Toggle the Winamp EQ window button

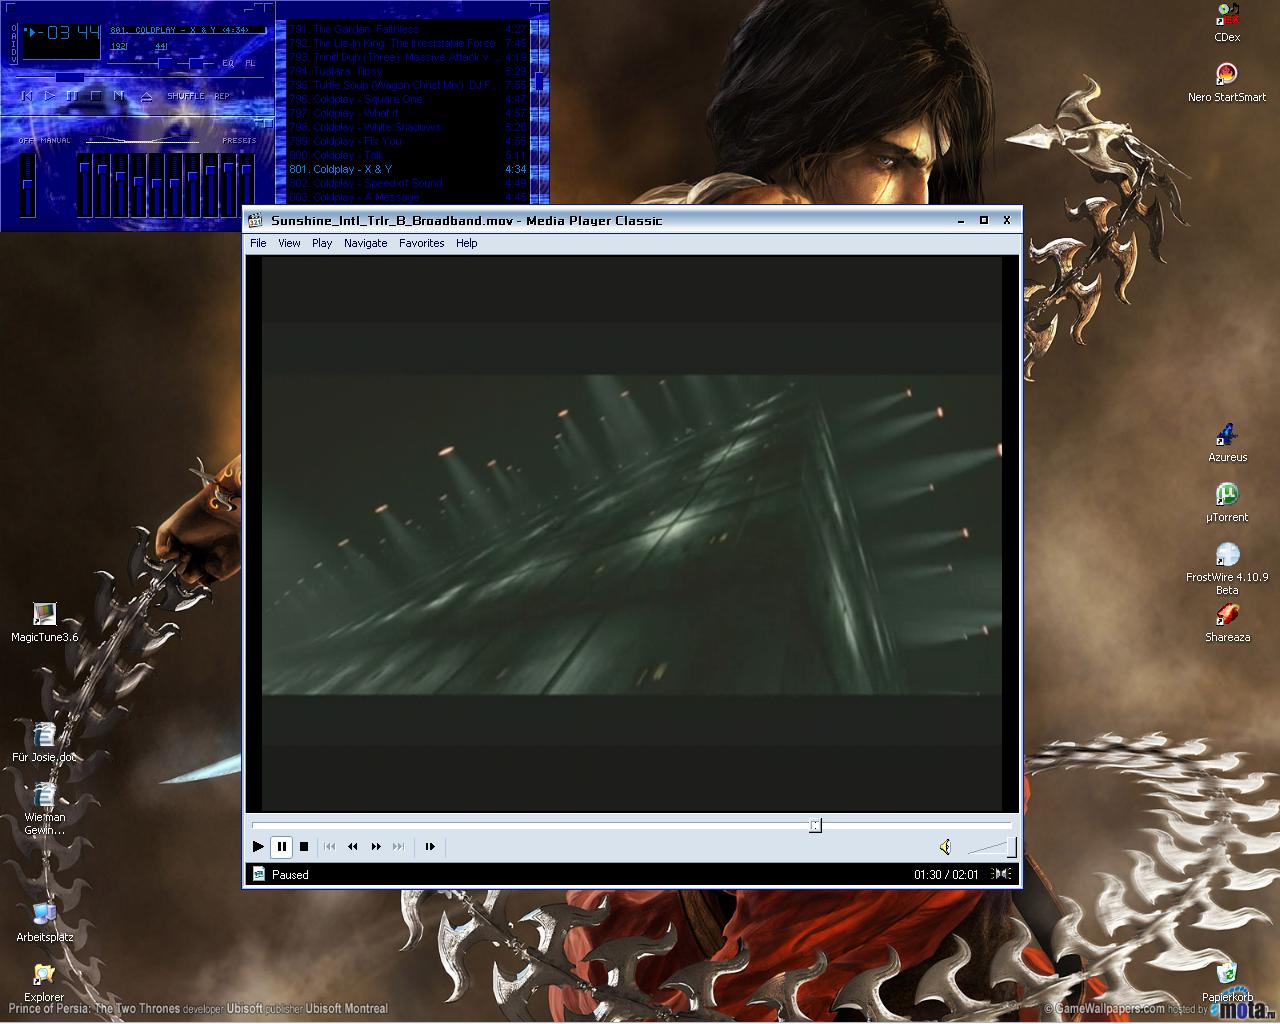[x=228, y=63]
